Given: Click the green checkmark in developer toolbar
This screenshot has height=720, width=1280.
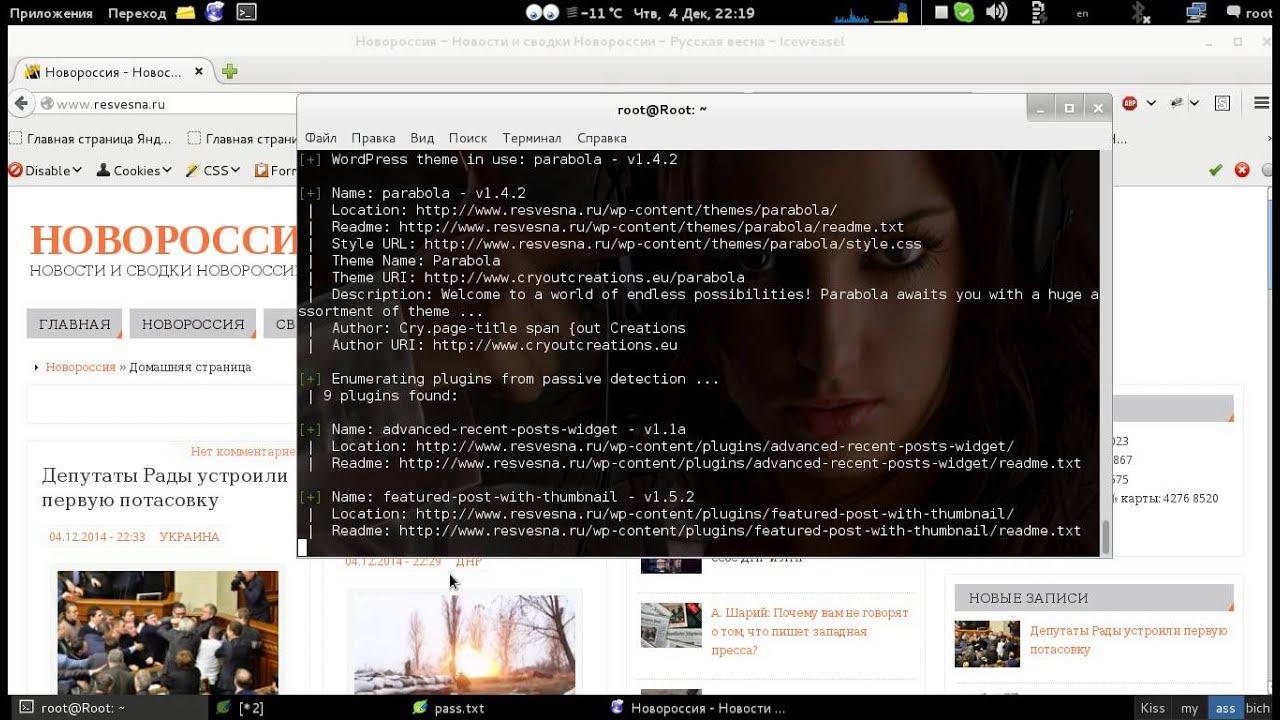Looking at the screenshot, I should coord(1216,170).
